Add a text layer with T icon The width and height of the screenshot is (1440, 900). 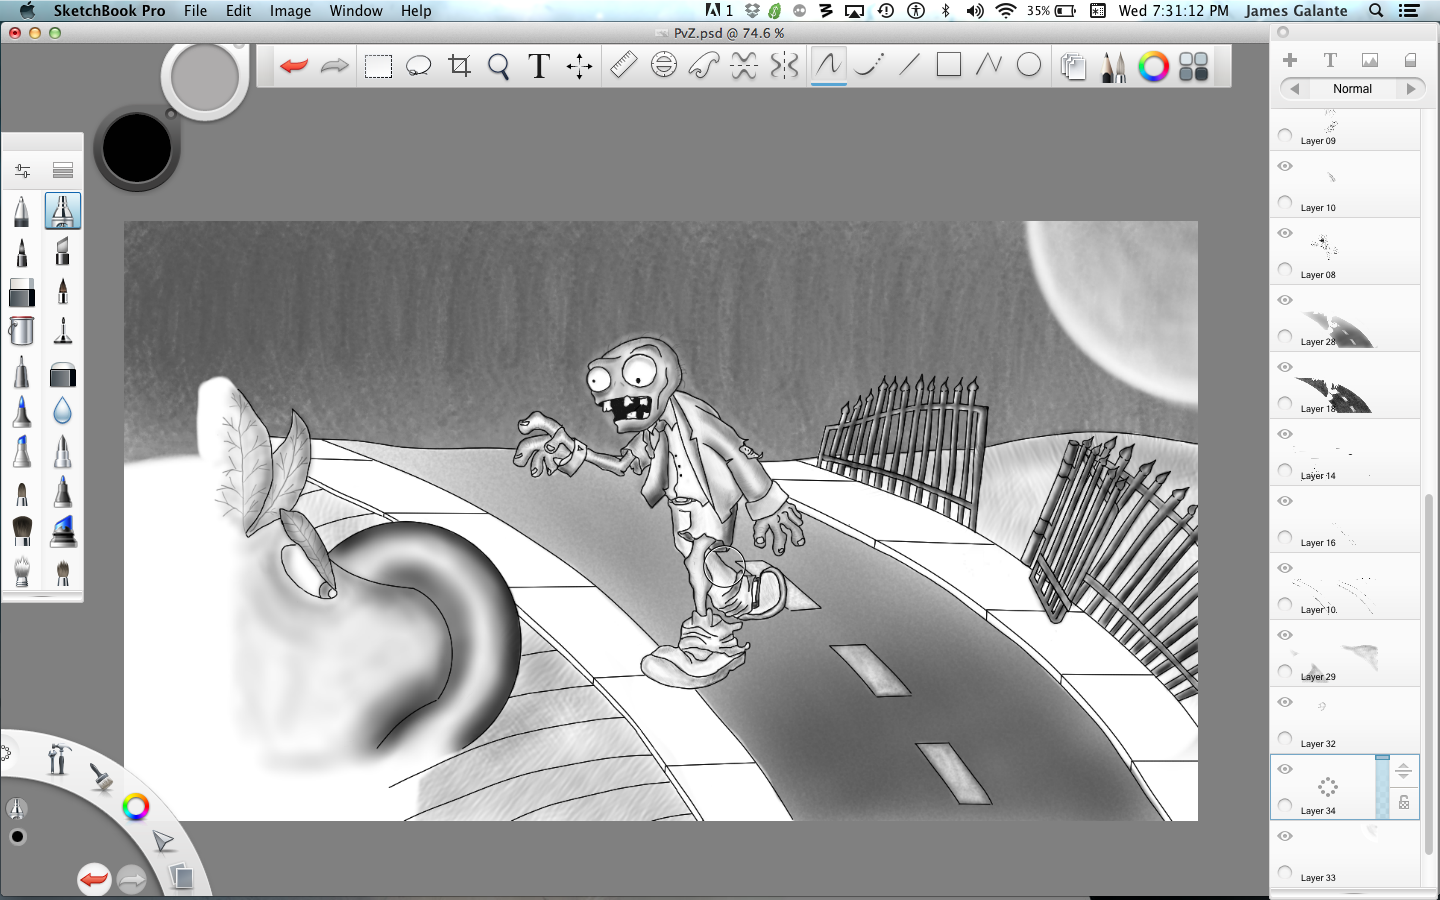tap(1330, 60)
